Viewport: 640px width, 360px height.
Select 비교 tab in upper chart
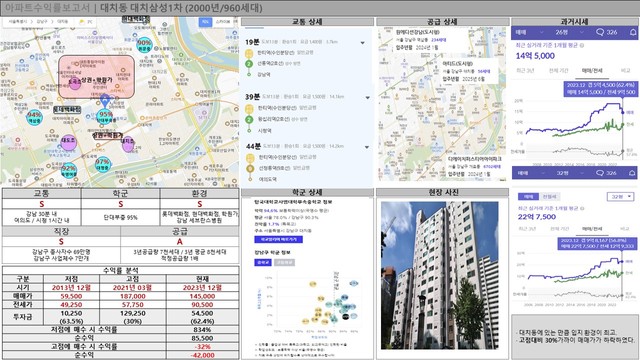[626, 71]
